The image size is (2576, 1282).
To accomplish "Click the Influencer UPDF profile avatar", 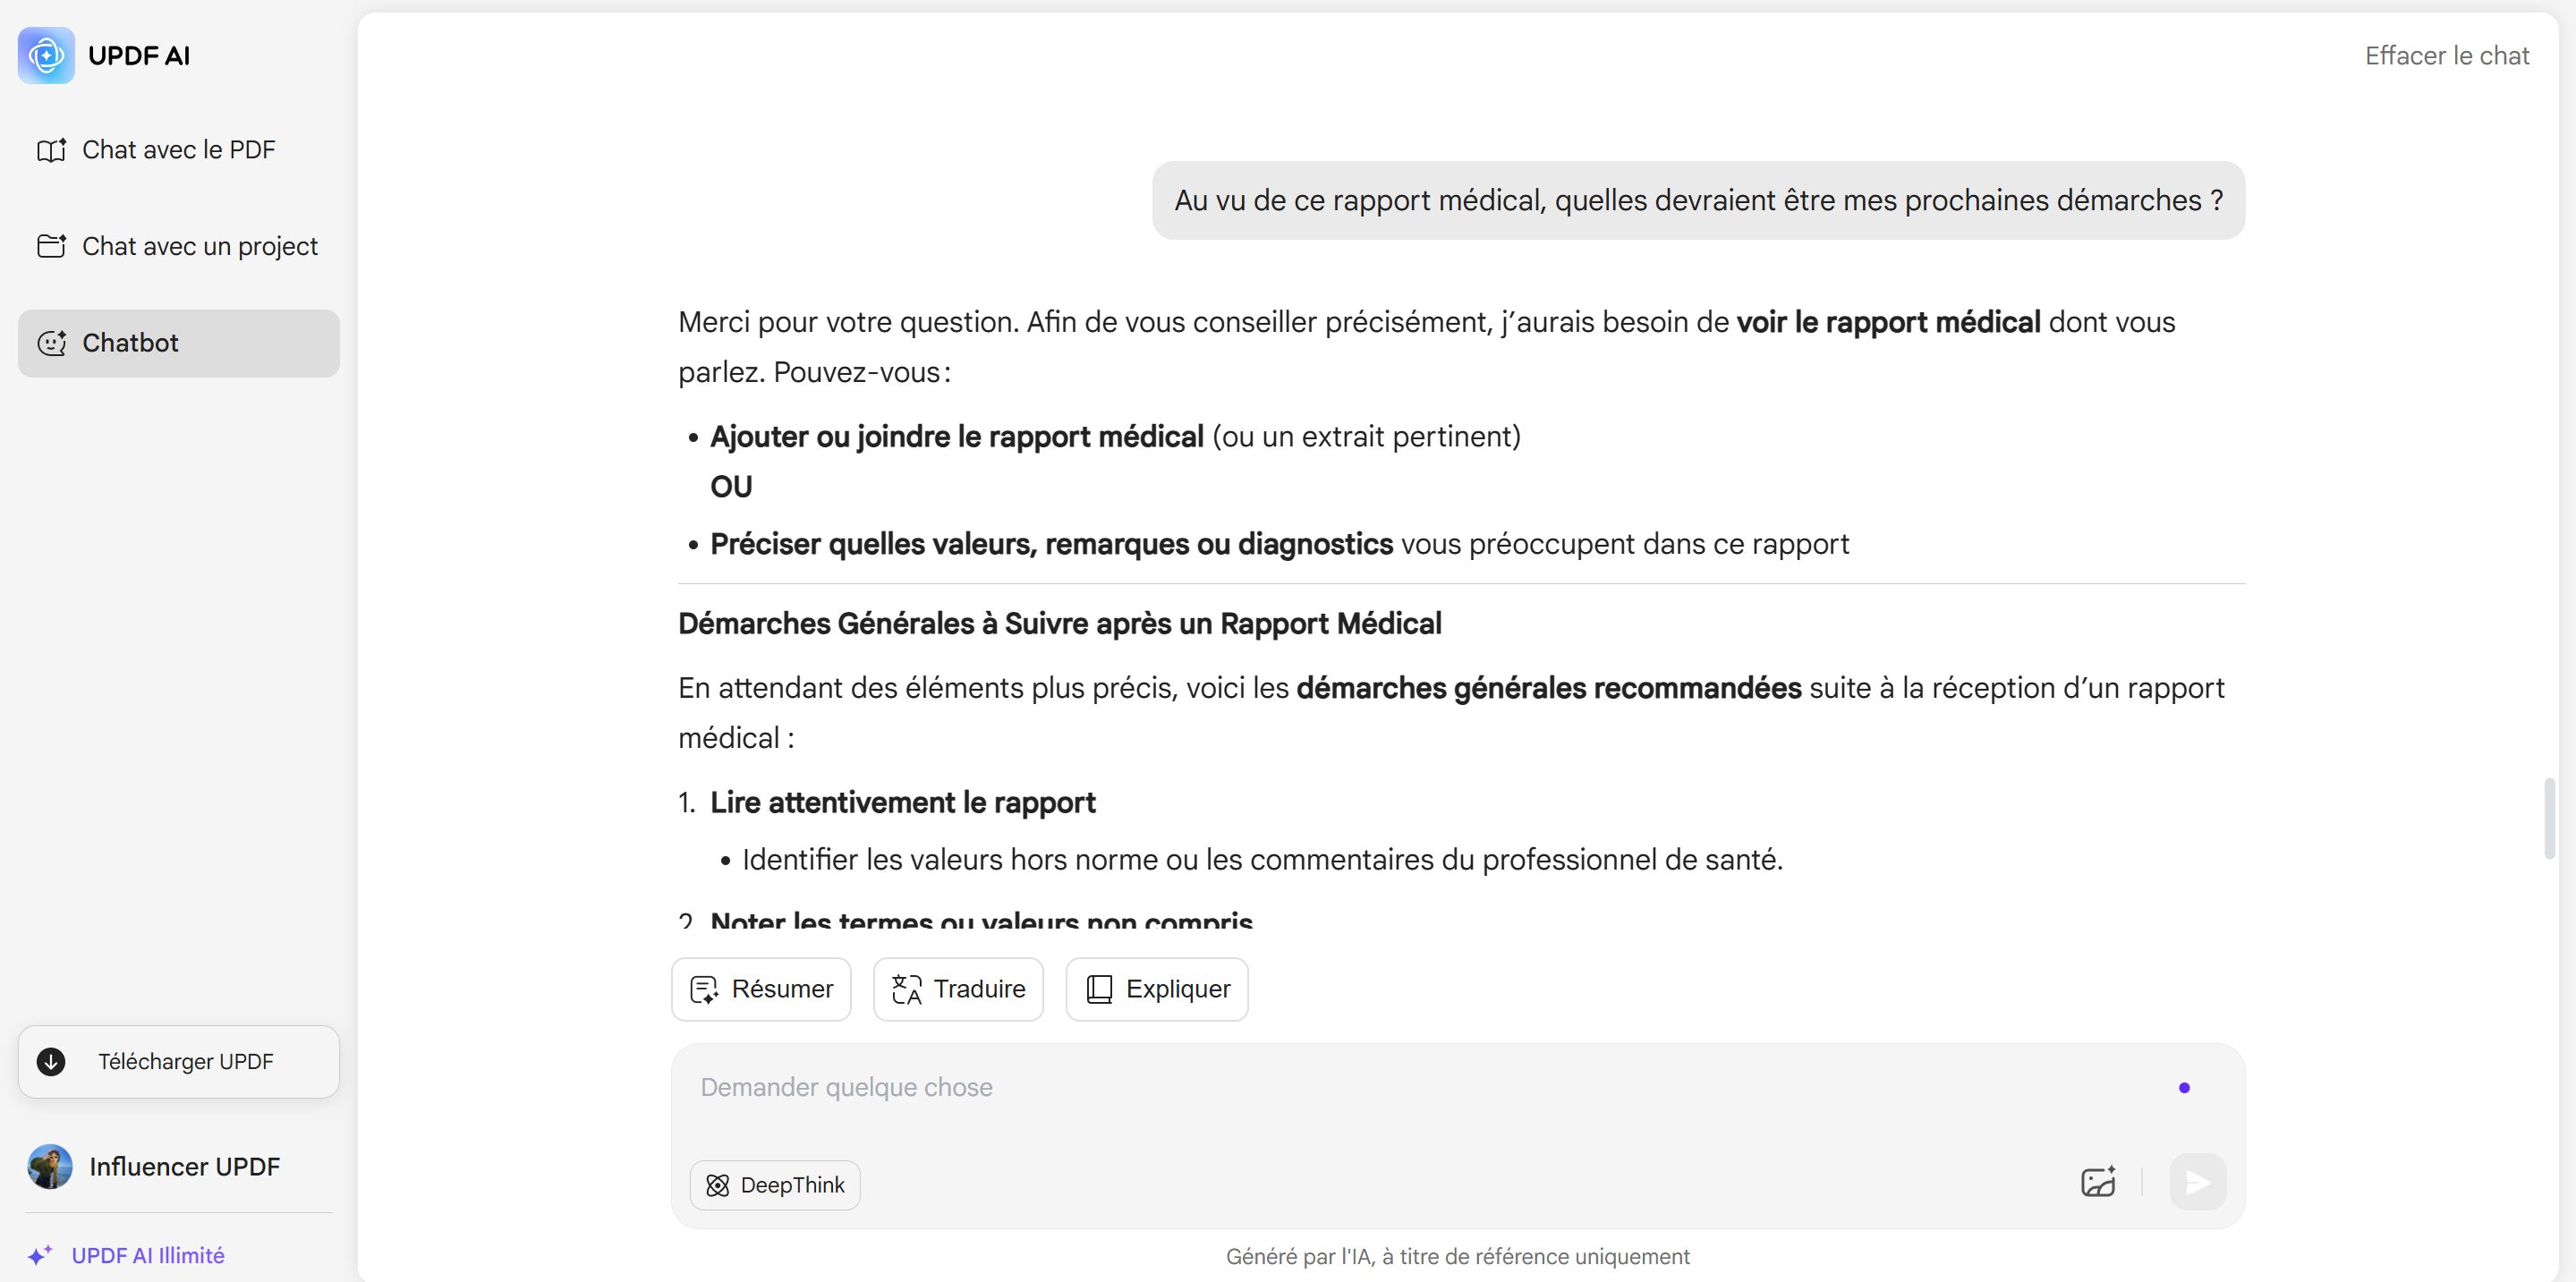I will click(50, 1166).
